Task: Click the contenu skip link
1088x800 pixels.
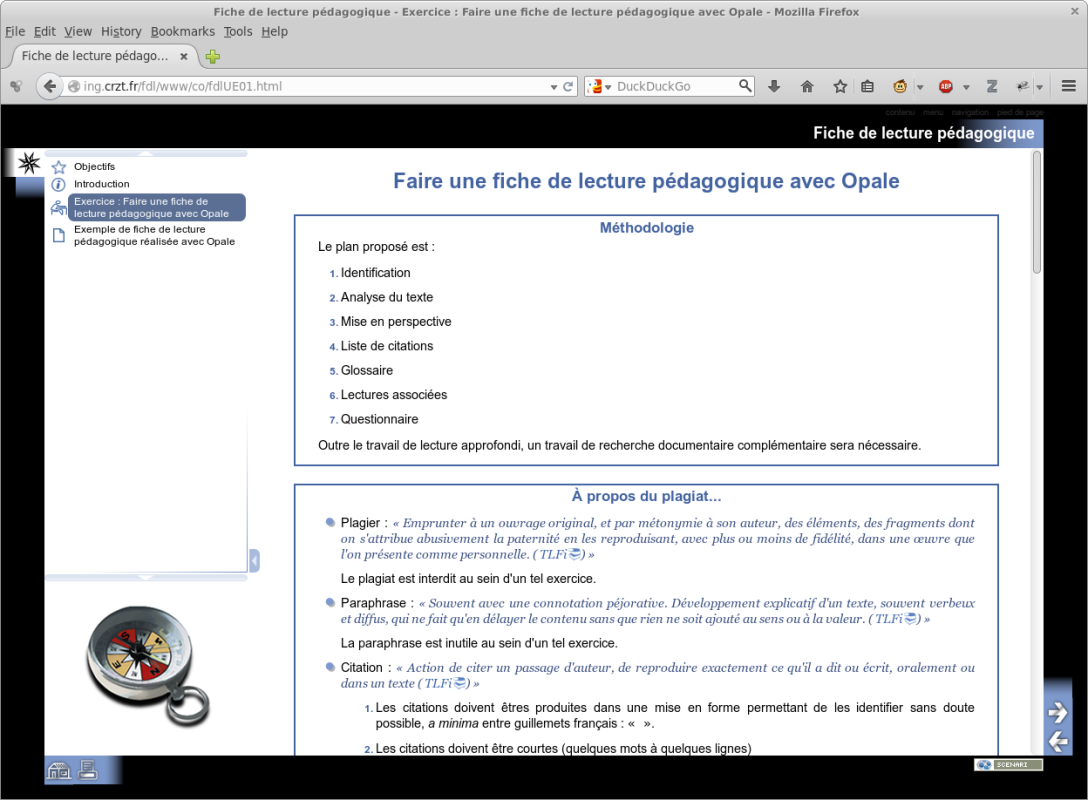Action: tap(899, 112)
